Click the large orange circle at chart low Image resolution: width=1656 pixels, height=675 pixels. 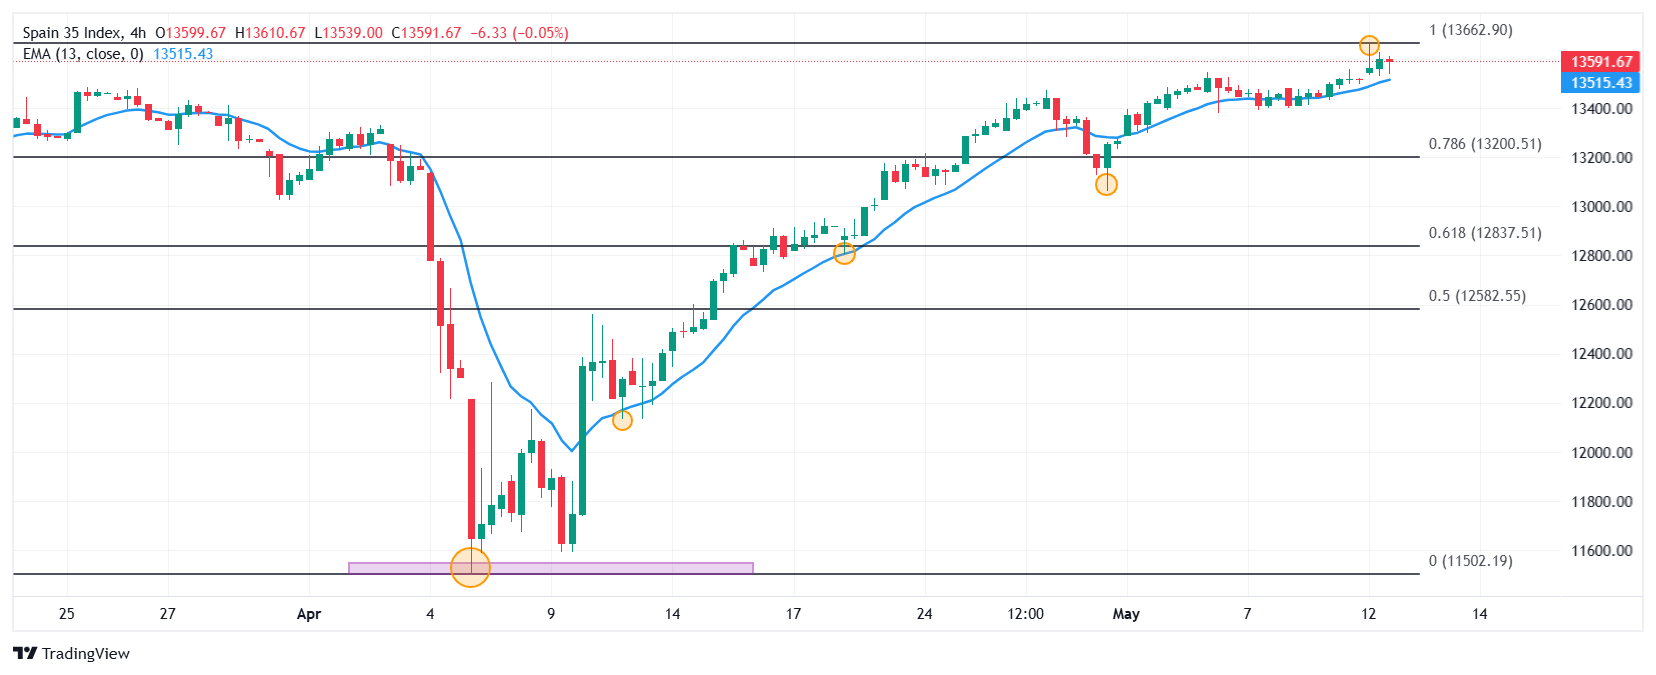pyautogui.click(x=471, y=567)
